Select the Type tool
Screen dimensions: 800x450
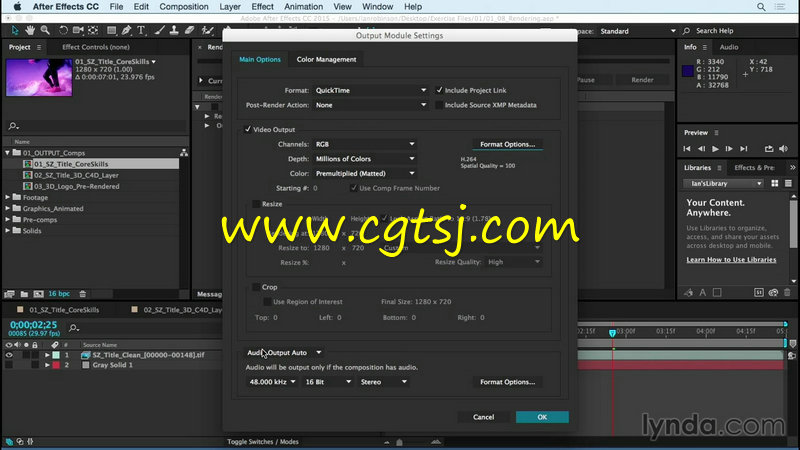(141, 31)
